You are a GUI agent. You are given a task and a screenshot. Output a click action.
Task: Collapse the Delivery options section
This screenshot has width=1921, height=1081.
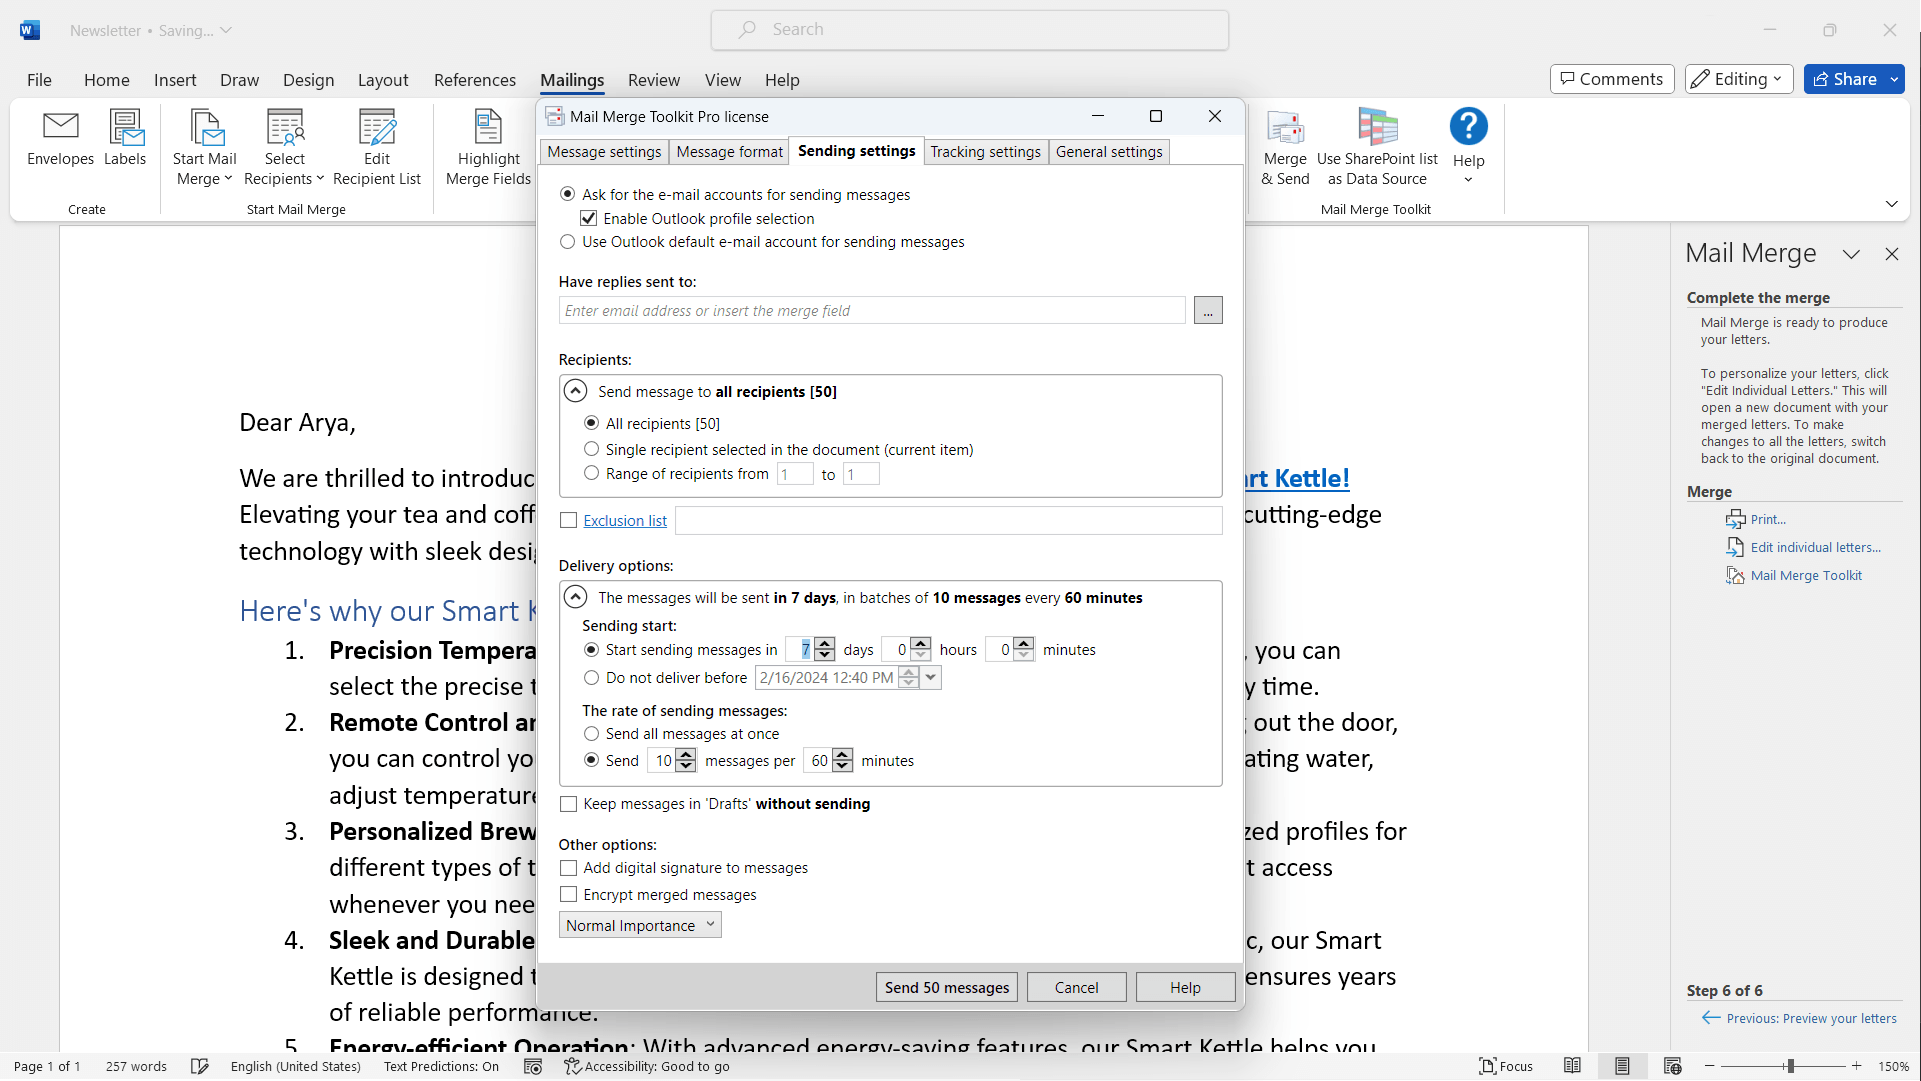click(575, 596)
